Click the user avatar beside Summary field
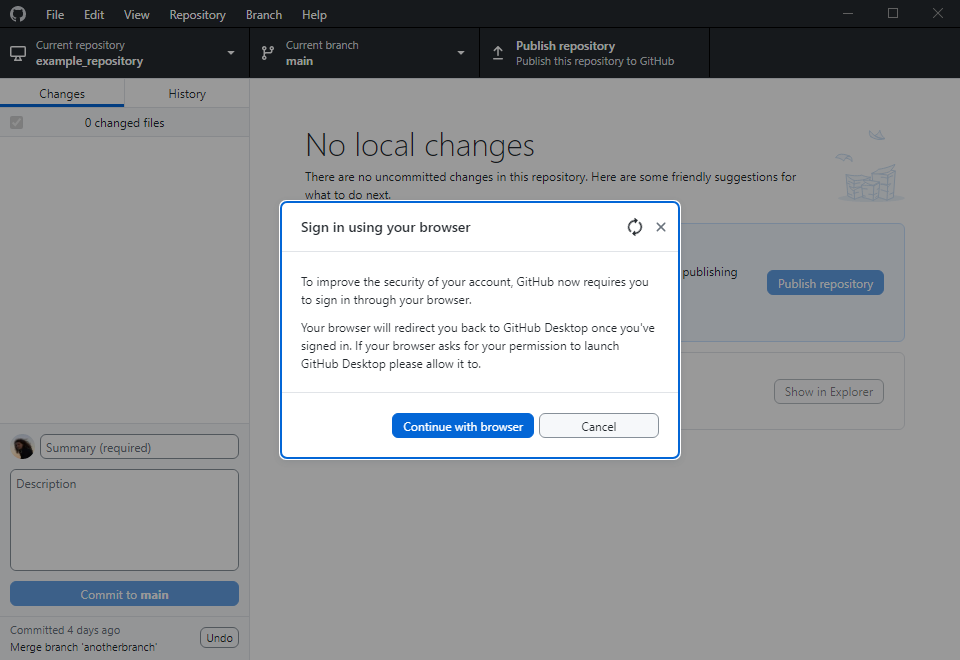 23,447
